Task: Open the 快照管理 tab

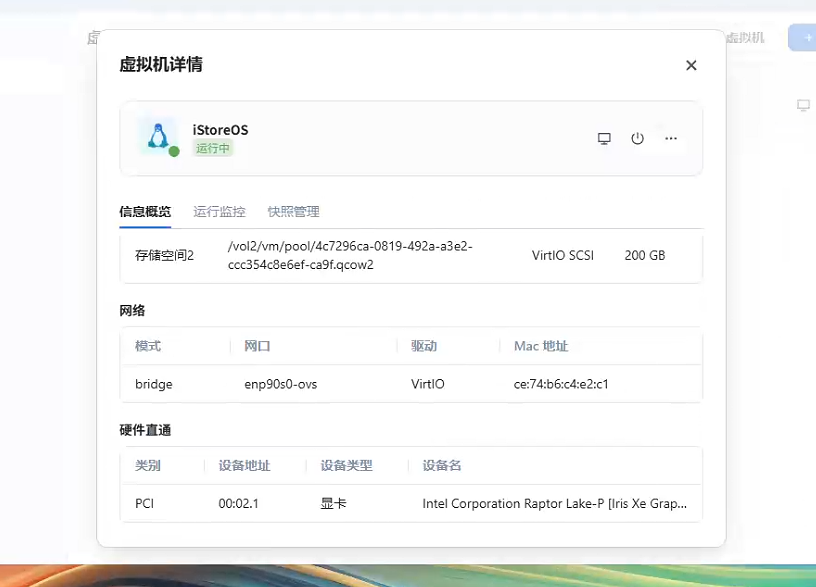Action: coord(293,212)
